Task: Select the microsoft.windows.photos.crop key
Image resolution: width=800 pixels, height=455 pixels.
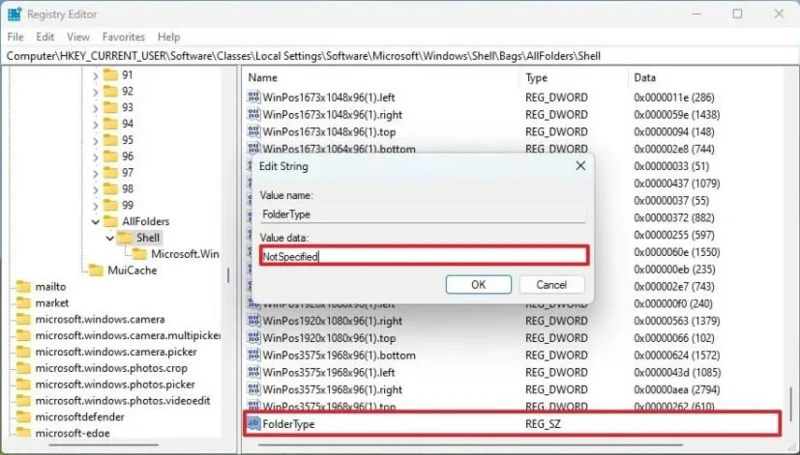Action: 111,368
